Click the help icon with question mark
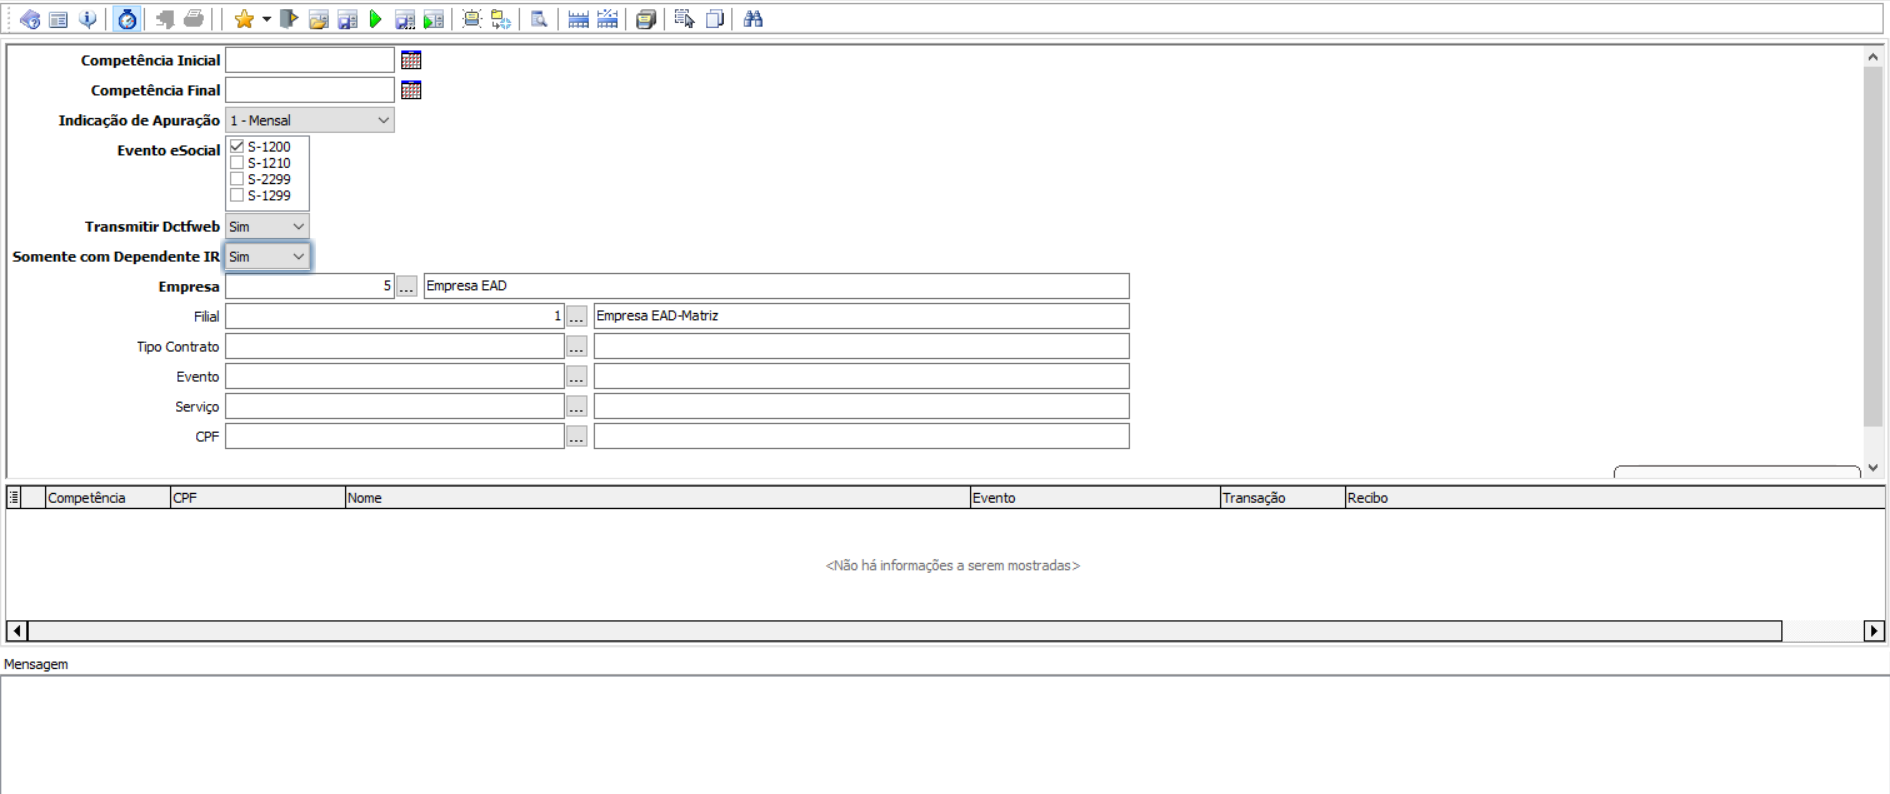This screenshot has height=794, width=1890. [30, 19]
